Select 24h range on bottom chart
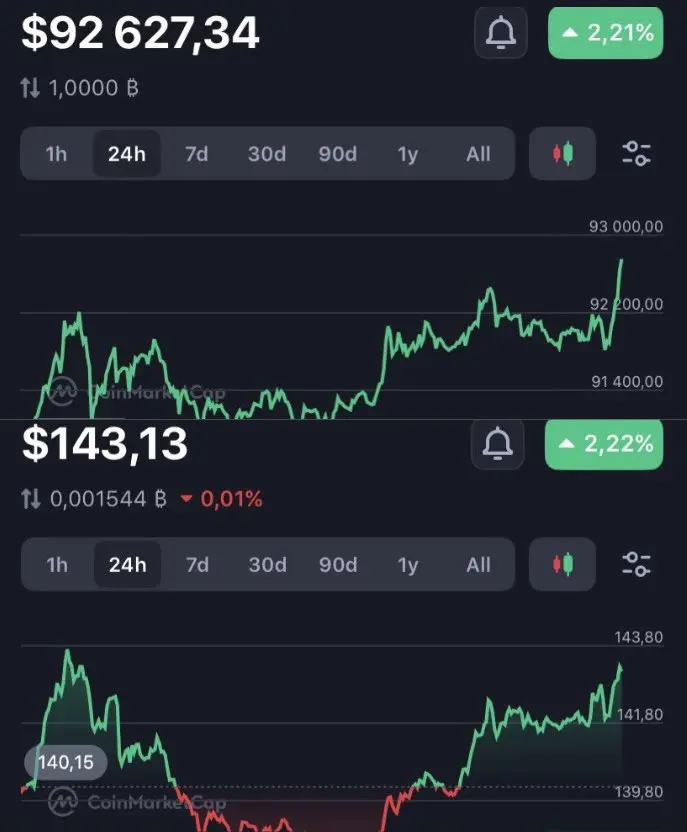This screenshot has width=687, height=832. pos(127,565)
